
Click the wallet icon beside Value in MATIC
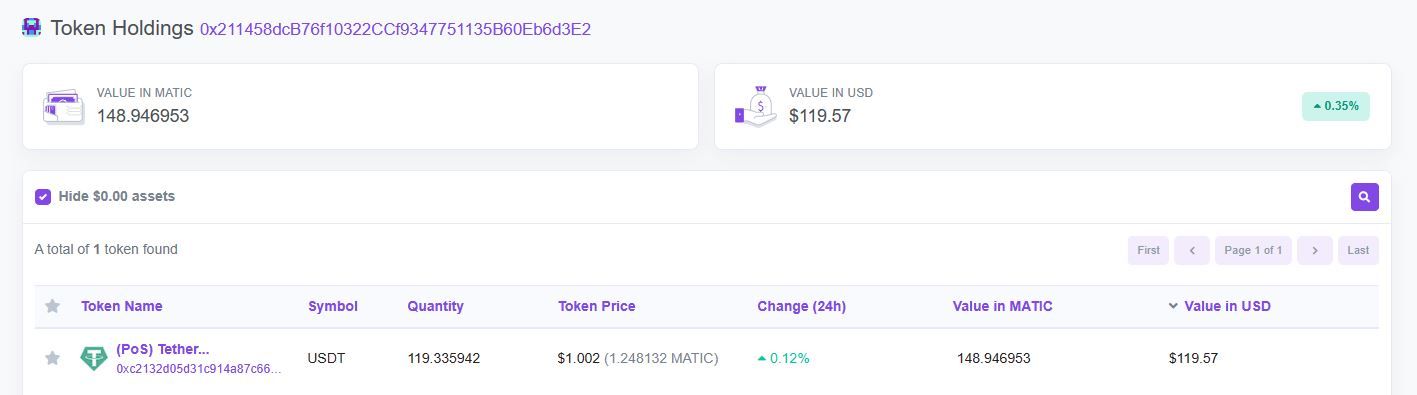tap(63, 106)
